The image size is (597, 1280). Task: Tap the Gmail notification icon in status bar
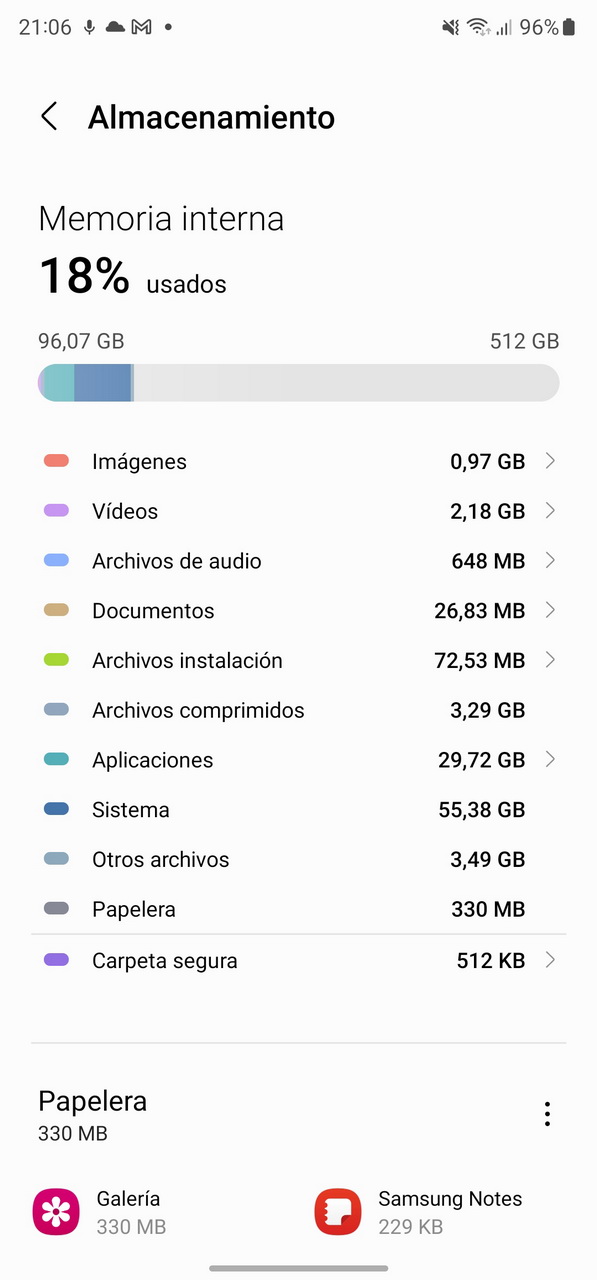(x=141, y=27)
